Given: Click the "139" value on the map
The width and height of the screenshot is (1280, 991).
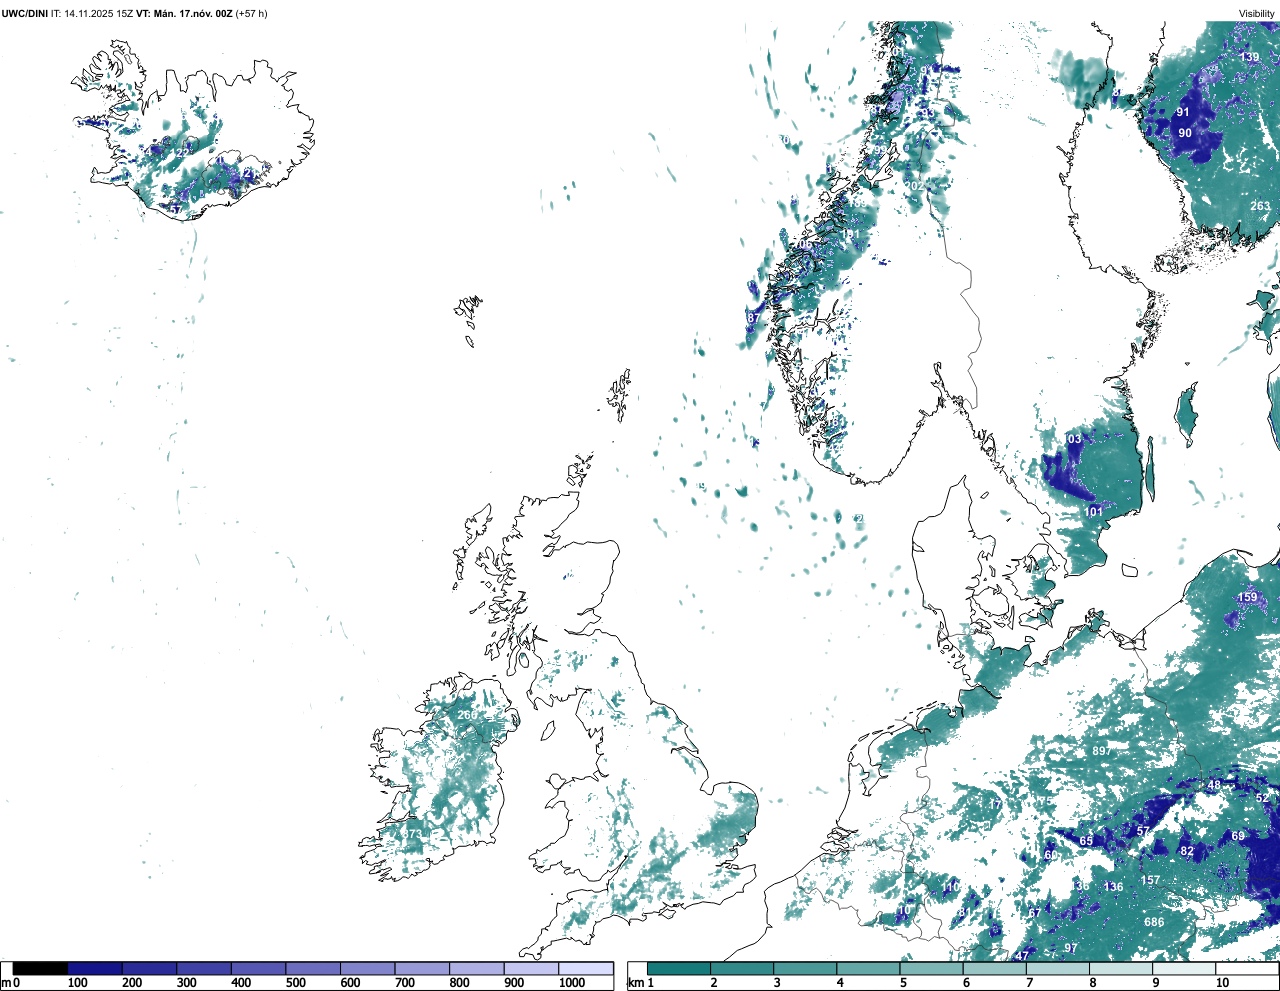Looking at the screenshot, I should pos(1249,57).
